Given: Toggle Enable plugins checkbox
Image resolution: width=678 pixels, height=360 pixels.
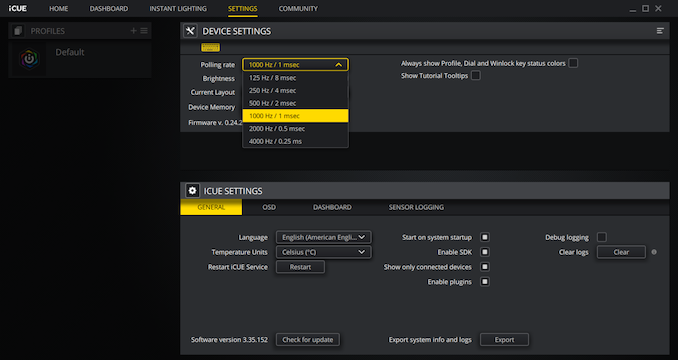Looking at the screenshot, I should click(485, 282).
